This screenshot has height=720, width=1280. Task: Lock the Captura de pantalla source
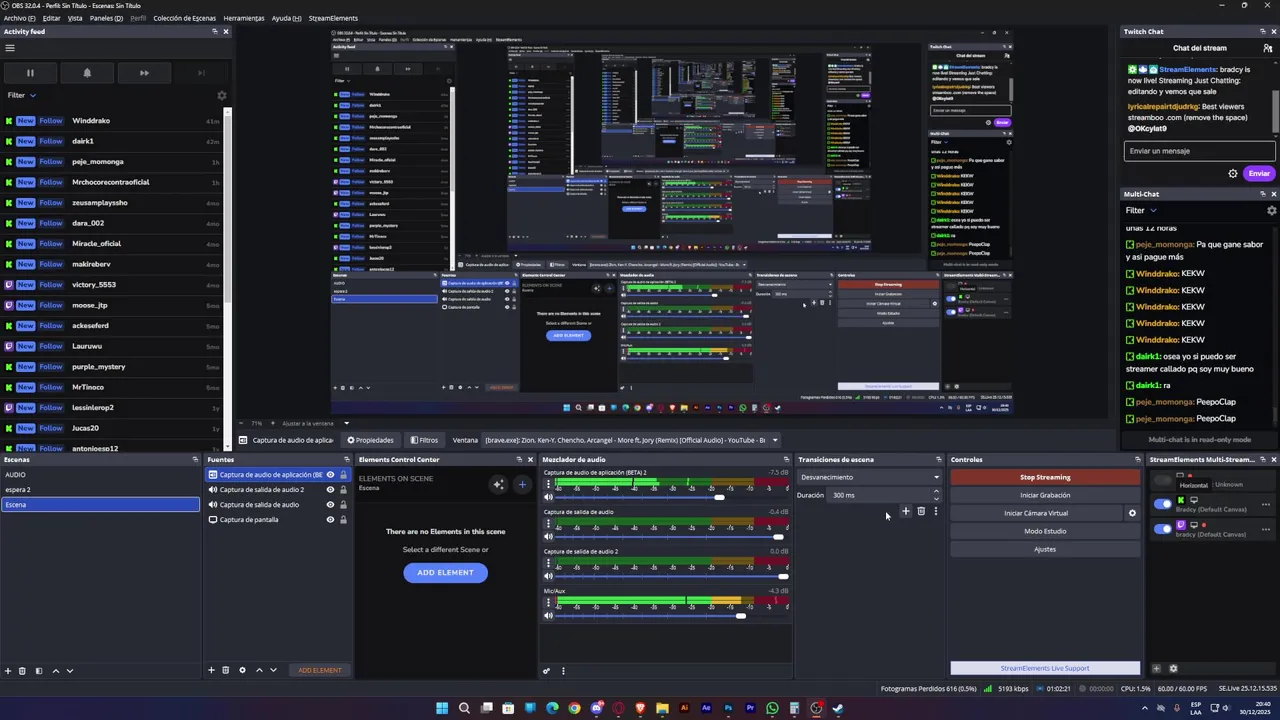point(343,520)
